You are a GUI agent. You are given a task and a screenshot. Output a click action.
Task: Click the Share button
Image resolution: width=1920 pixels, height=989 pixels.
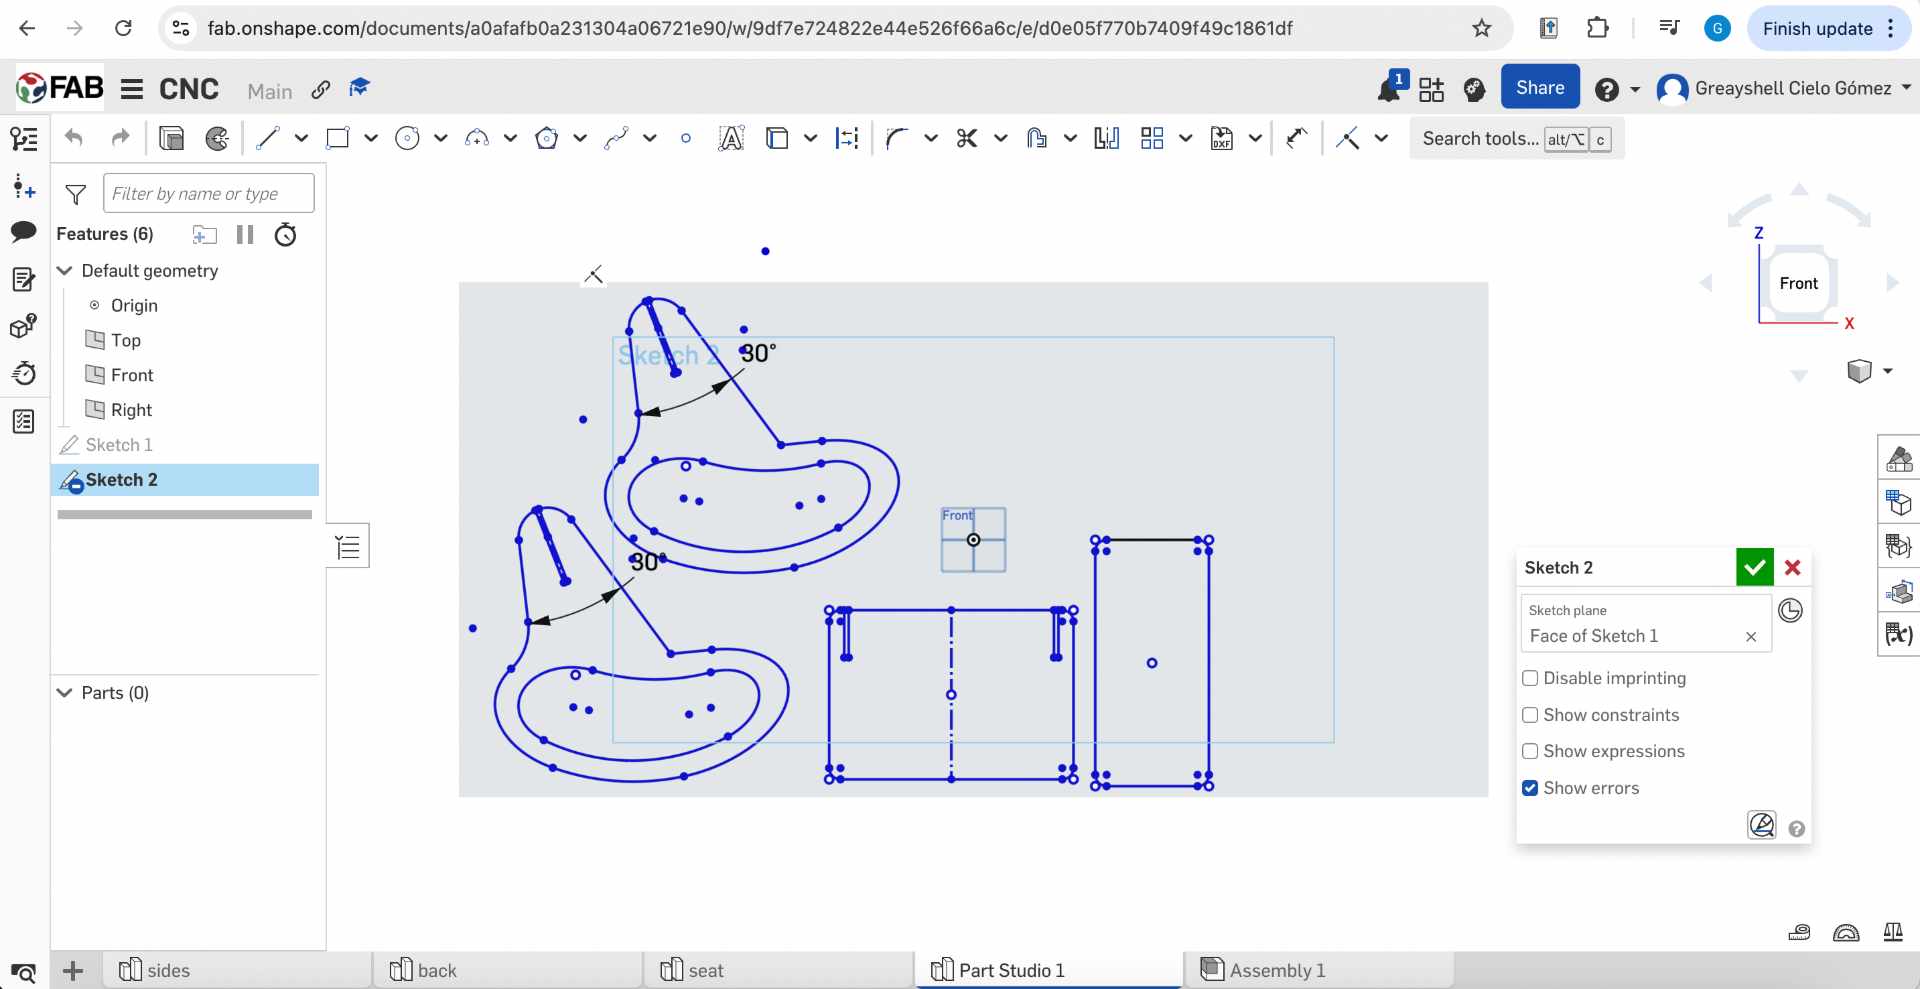pos(1540,87)
